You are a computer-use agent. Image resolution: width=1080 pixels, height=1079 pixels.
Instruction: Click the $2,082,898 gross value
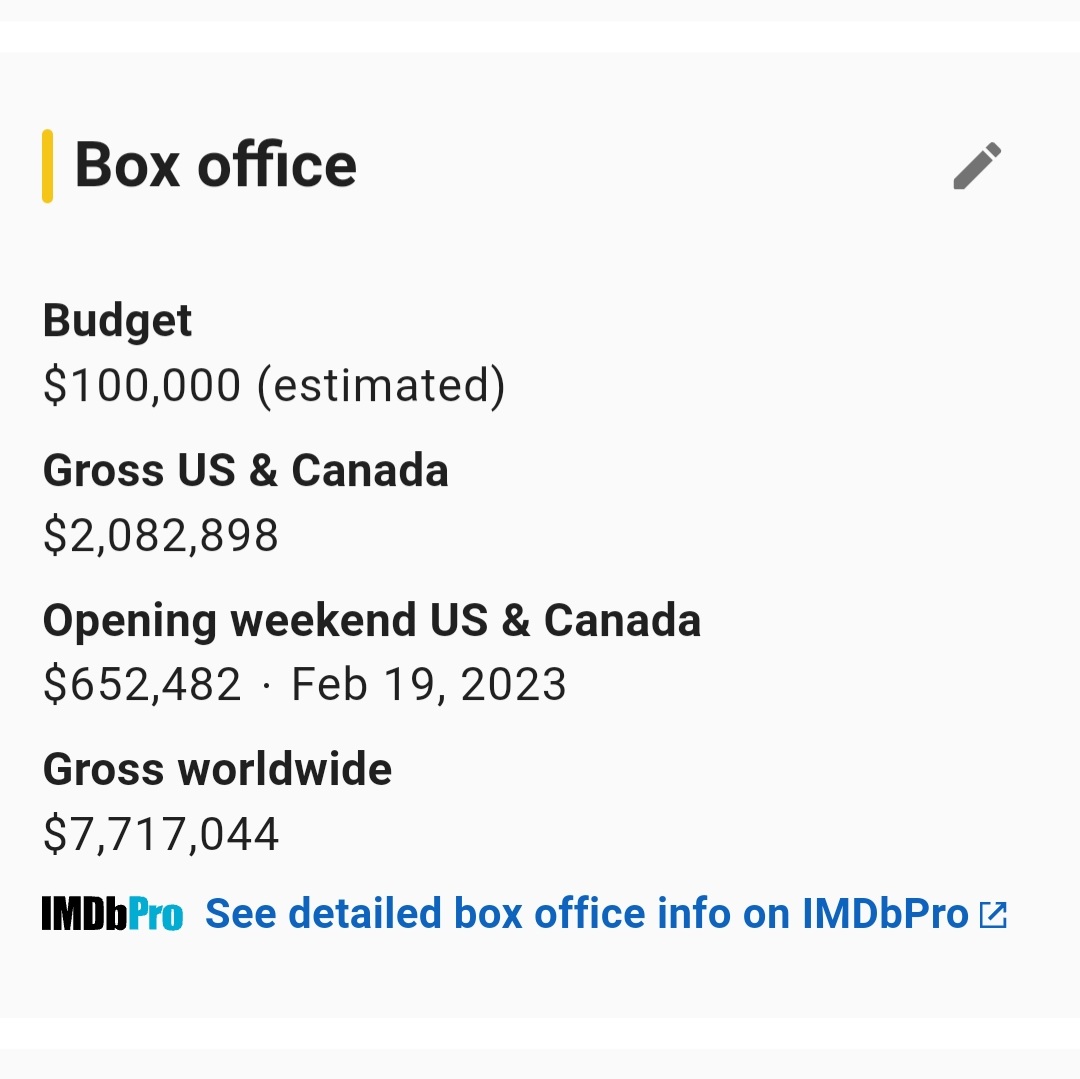coord(160,535)
